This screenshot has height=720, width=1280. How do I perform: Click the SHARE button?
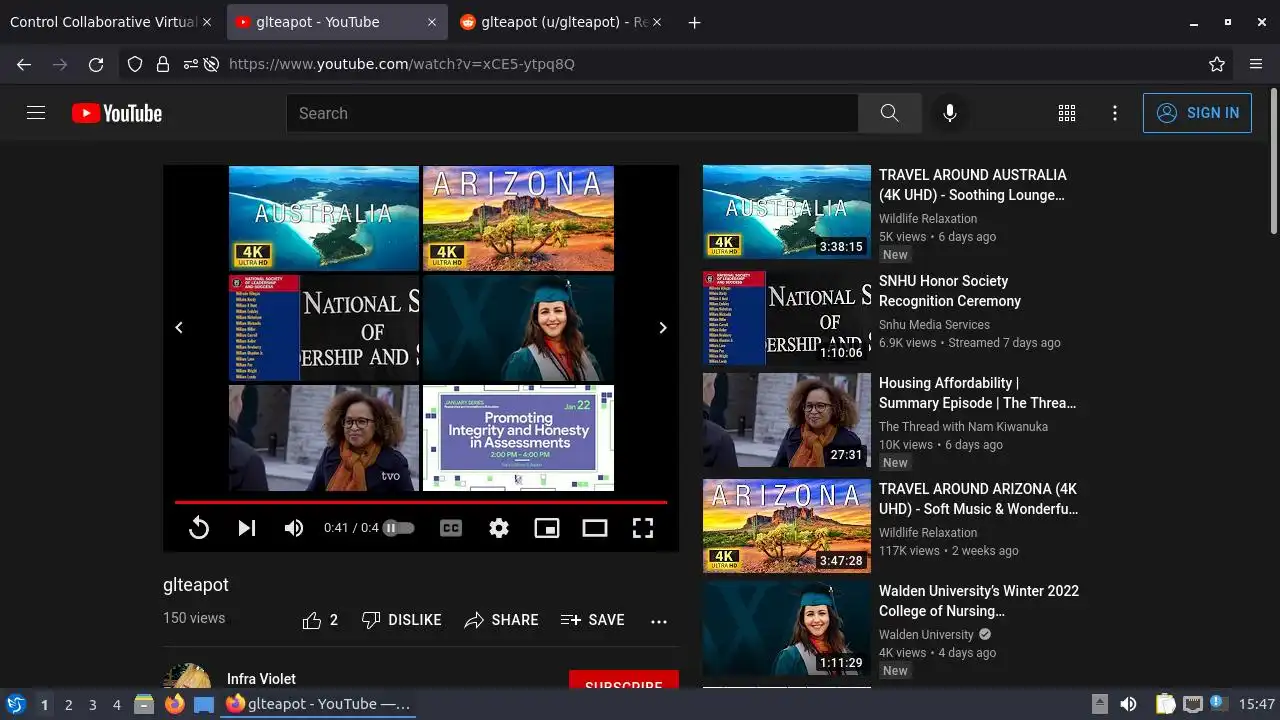coord(501,620)
